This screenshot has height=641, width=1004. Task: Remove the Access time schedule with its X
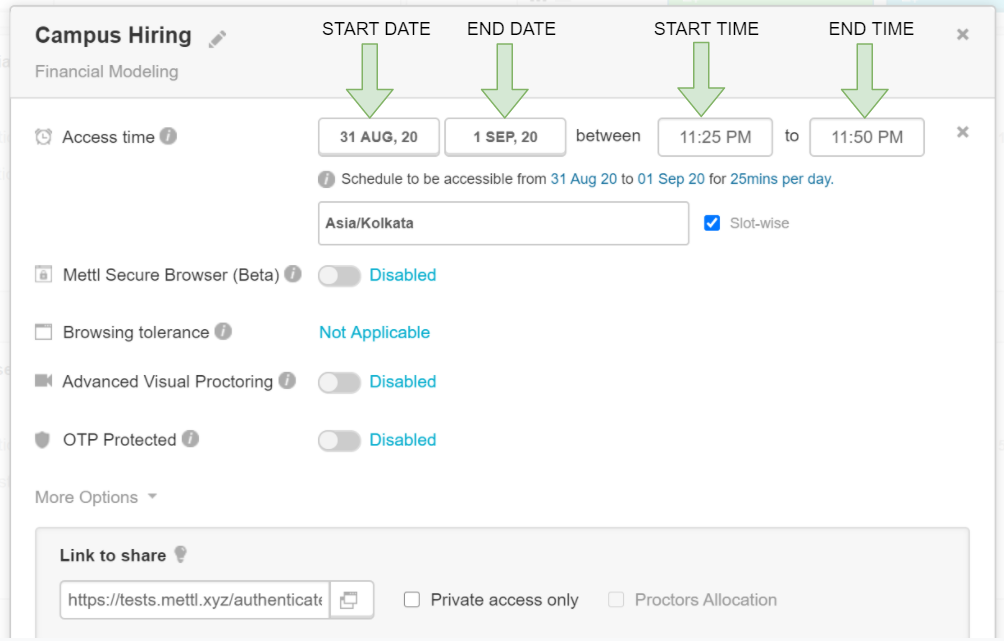point(962,131)
